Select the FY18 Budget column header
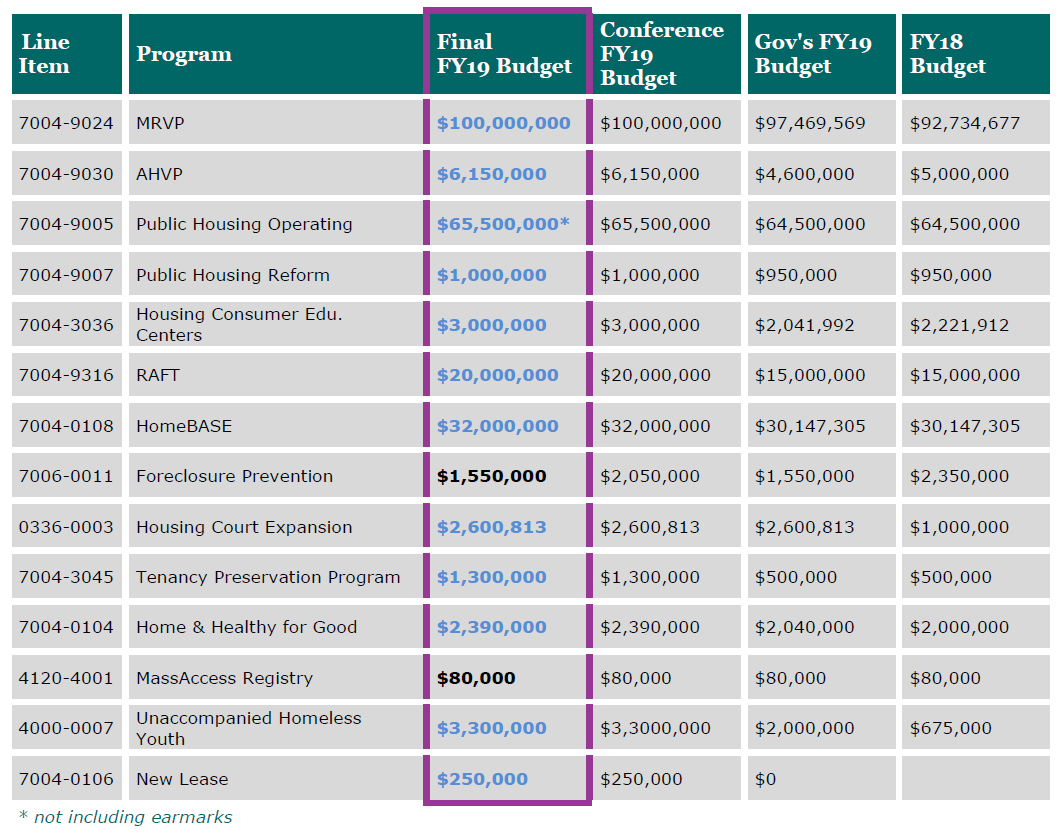1063x833 pixels. click(x=947, y=54)
